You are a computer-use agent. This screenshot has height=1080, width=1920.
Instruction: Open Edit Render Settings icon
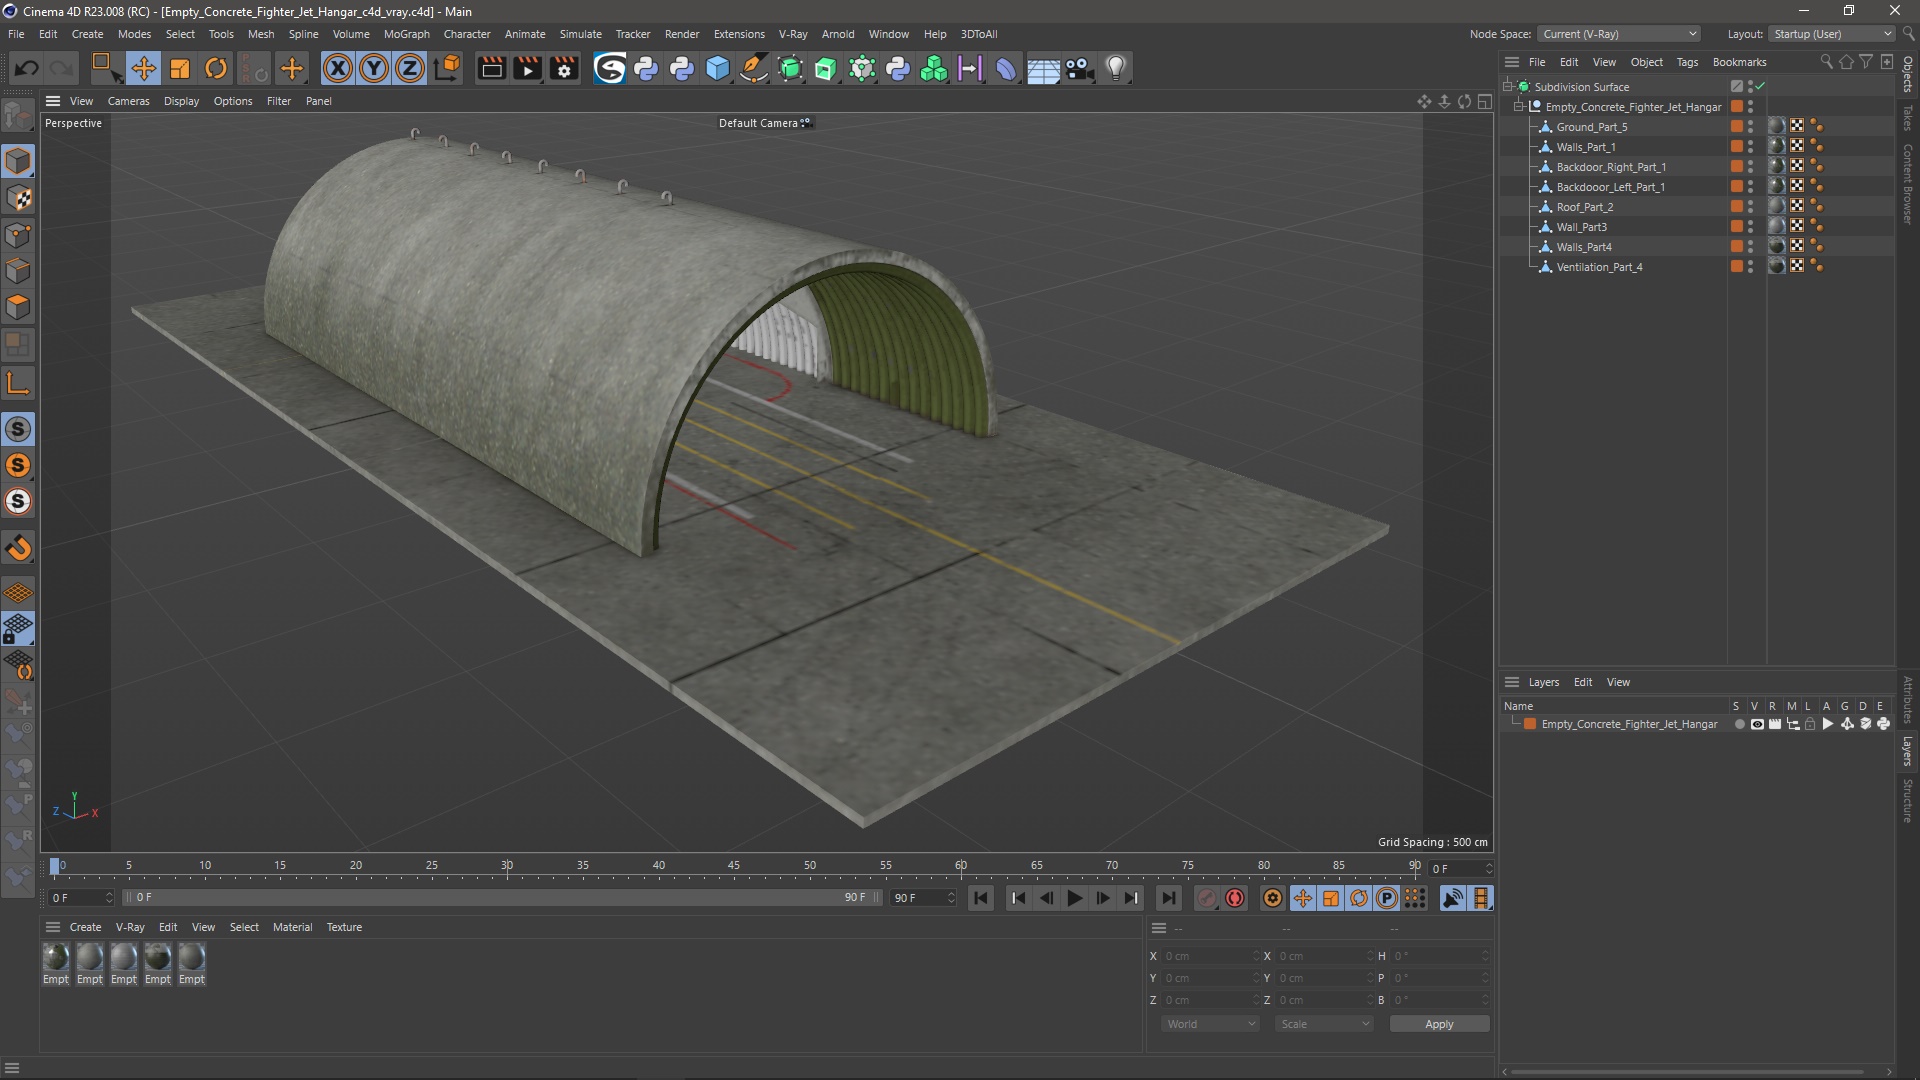[564, 68]
